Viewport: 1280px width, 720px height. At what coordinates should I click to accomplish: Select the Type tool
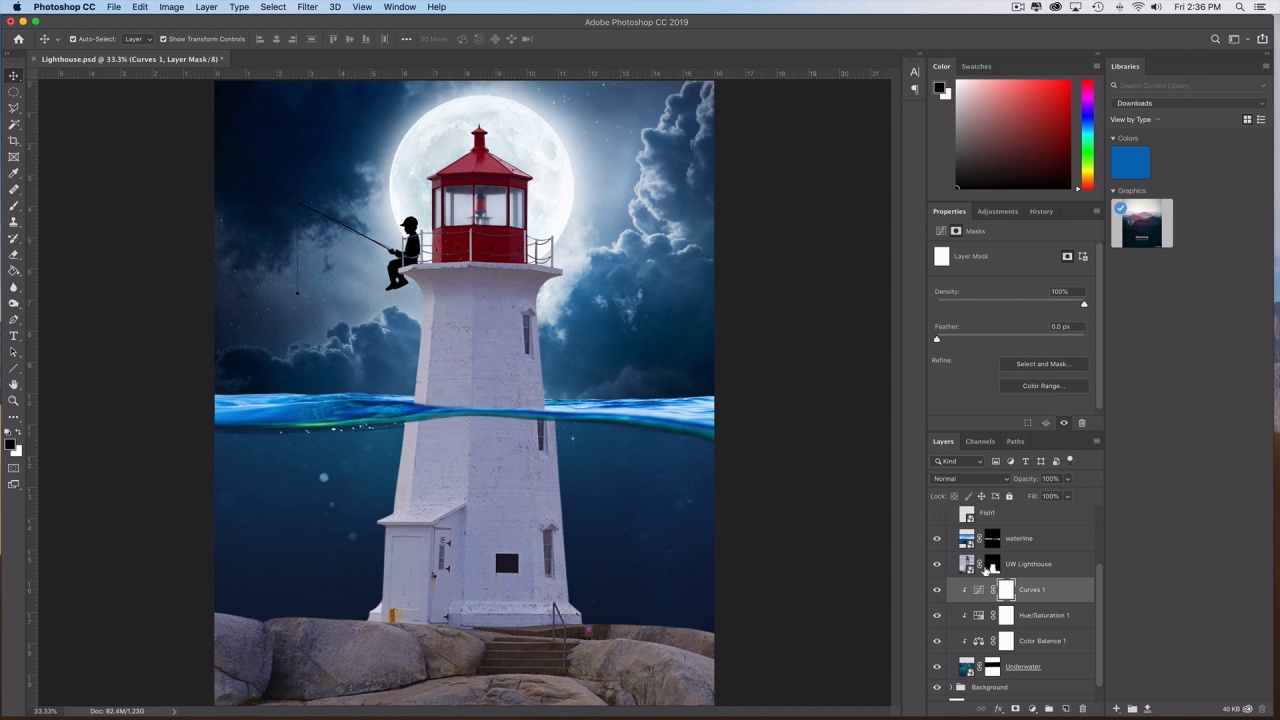pos(14,336)
